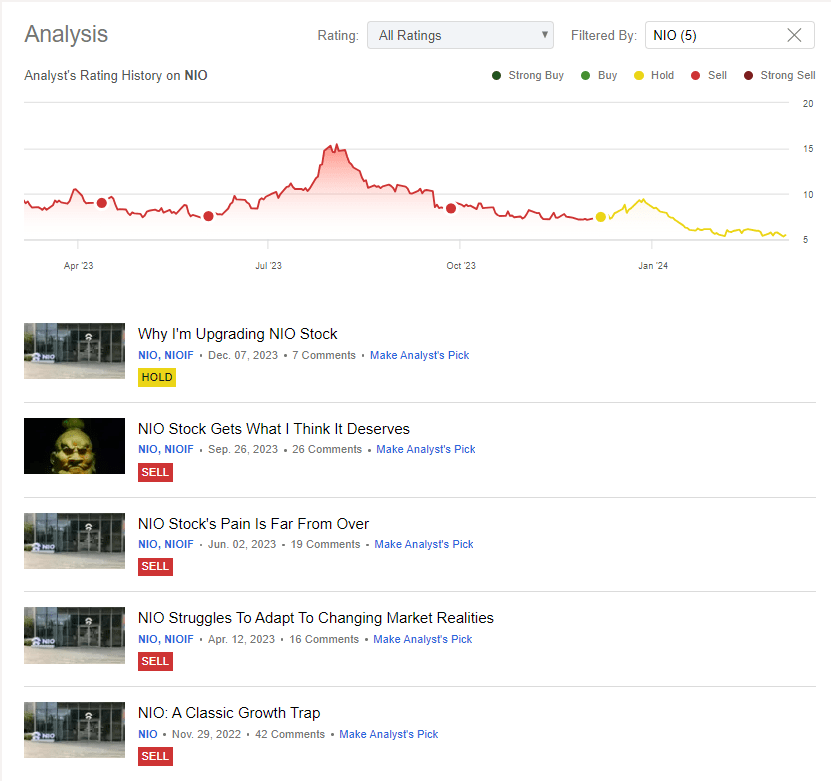Toggle Sell legend item

709,75
